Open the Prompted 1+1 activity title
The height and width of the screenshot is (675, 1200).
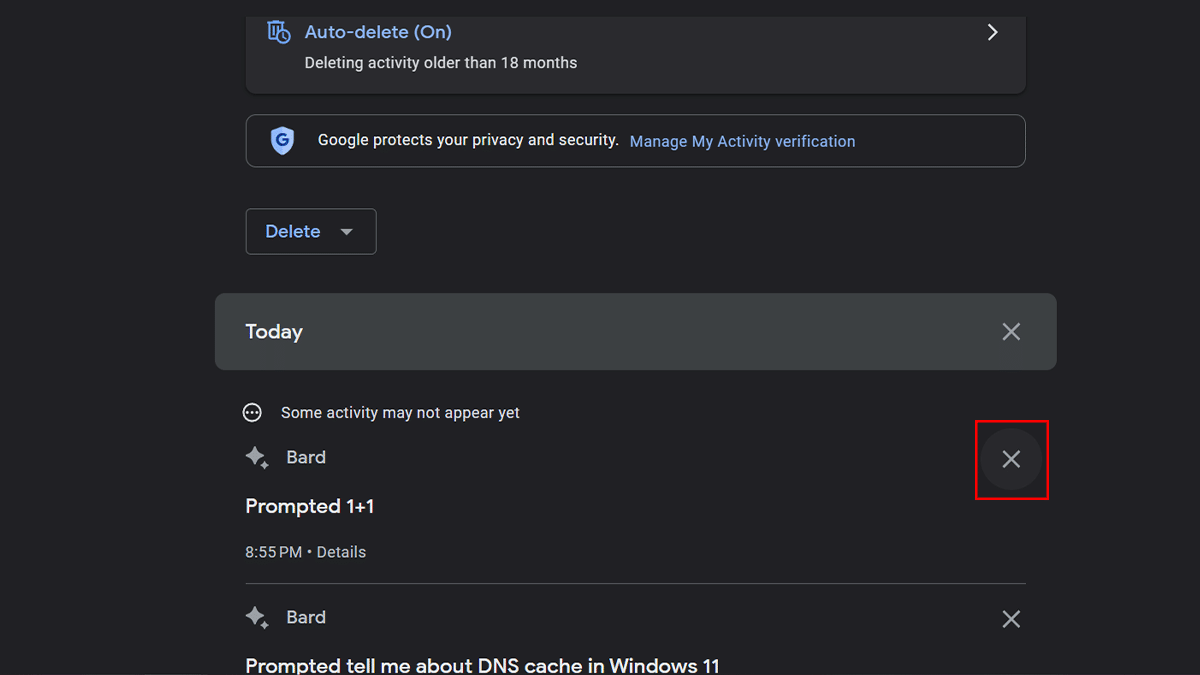tap(310, 507)
